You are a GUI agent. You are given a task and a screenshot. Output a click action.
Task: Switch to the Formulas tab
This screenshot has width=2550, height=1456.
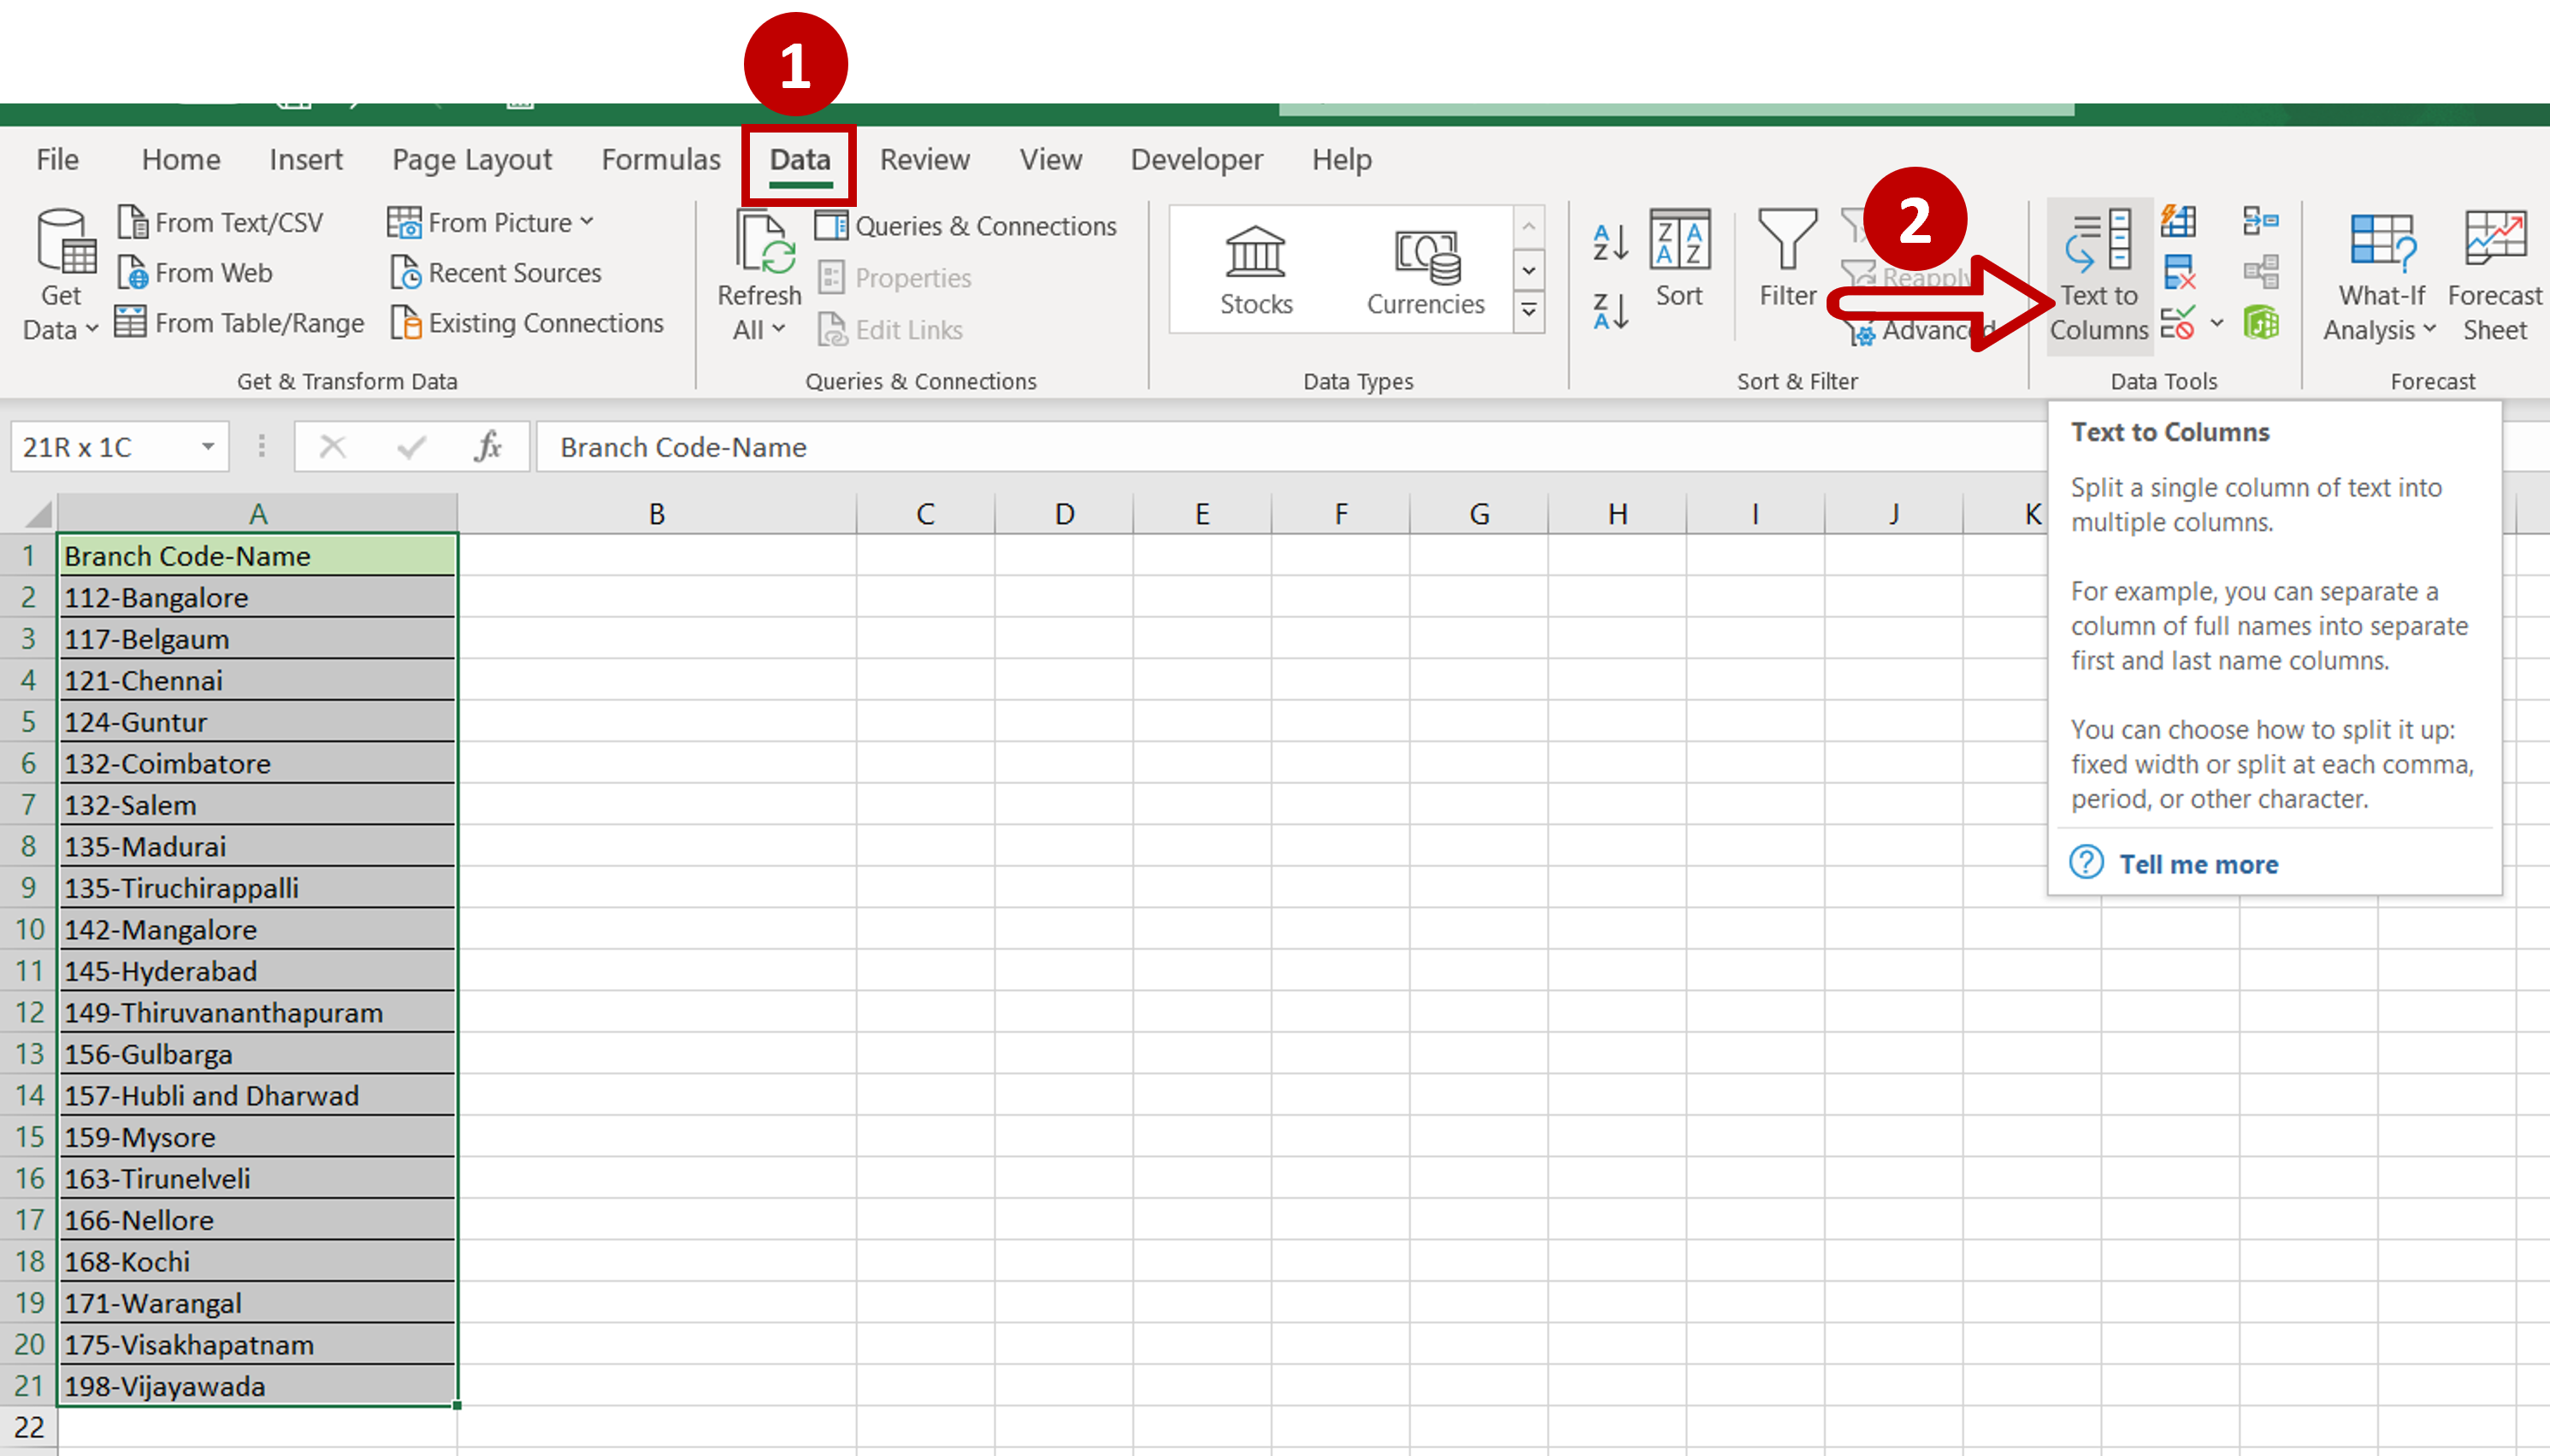tap(661, 159)
